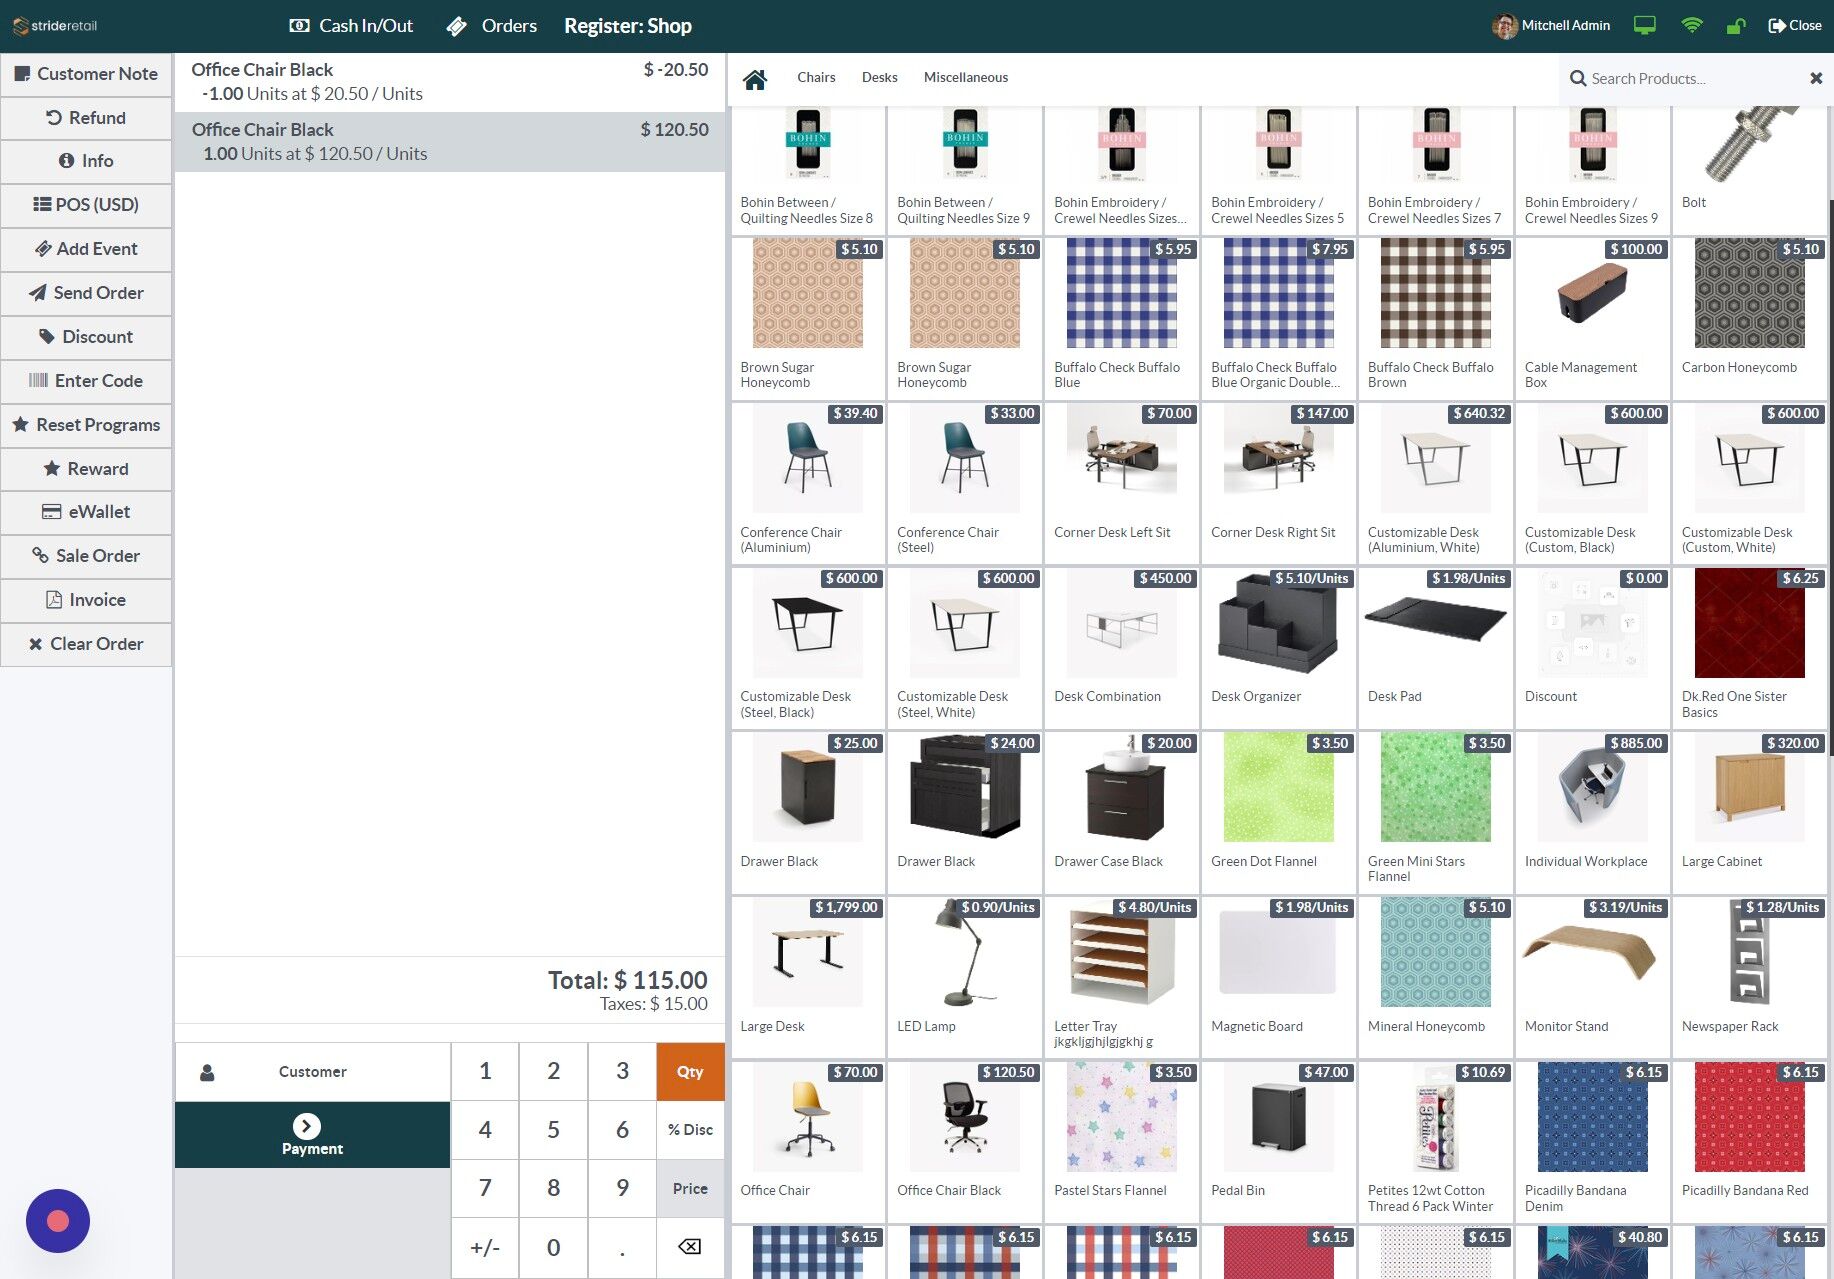This screenshot has width=1834, height=1279.
Task: Add Large Desk product
Action: (x=808, y=977)
